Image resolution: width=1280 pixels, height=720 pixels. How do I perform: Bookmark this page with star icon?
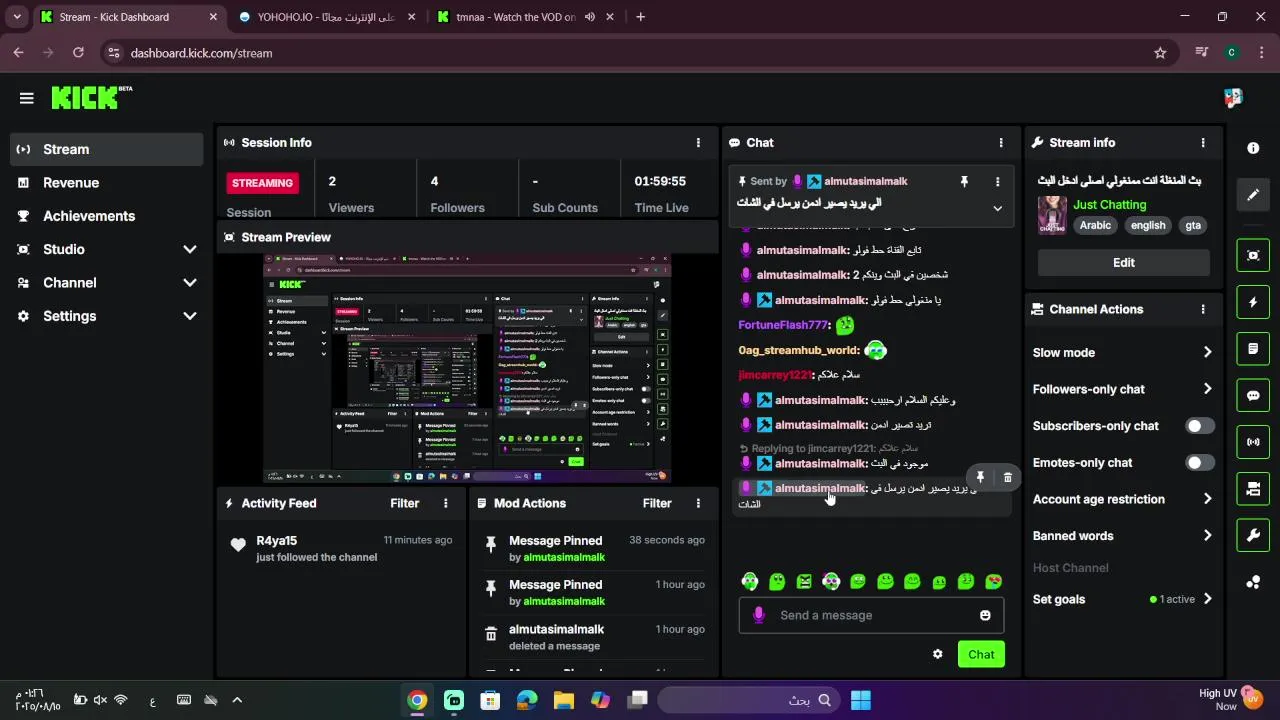[1160, 53]
